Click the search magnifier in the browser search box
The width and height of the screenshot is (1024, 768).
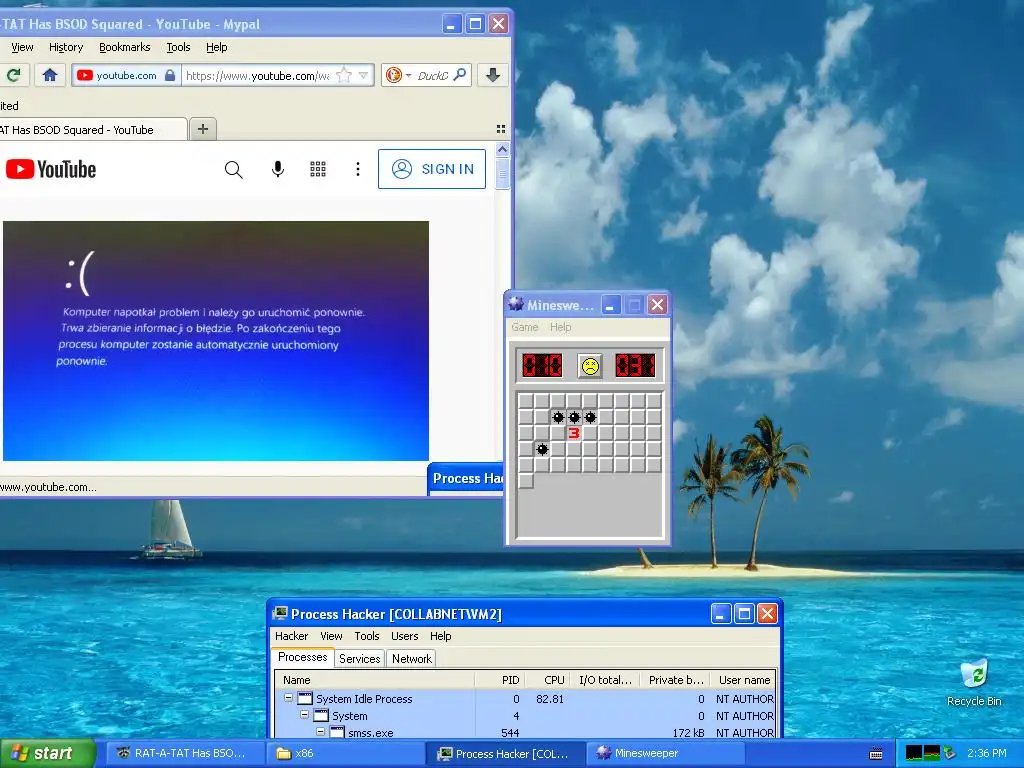pos(460,75)
